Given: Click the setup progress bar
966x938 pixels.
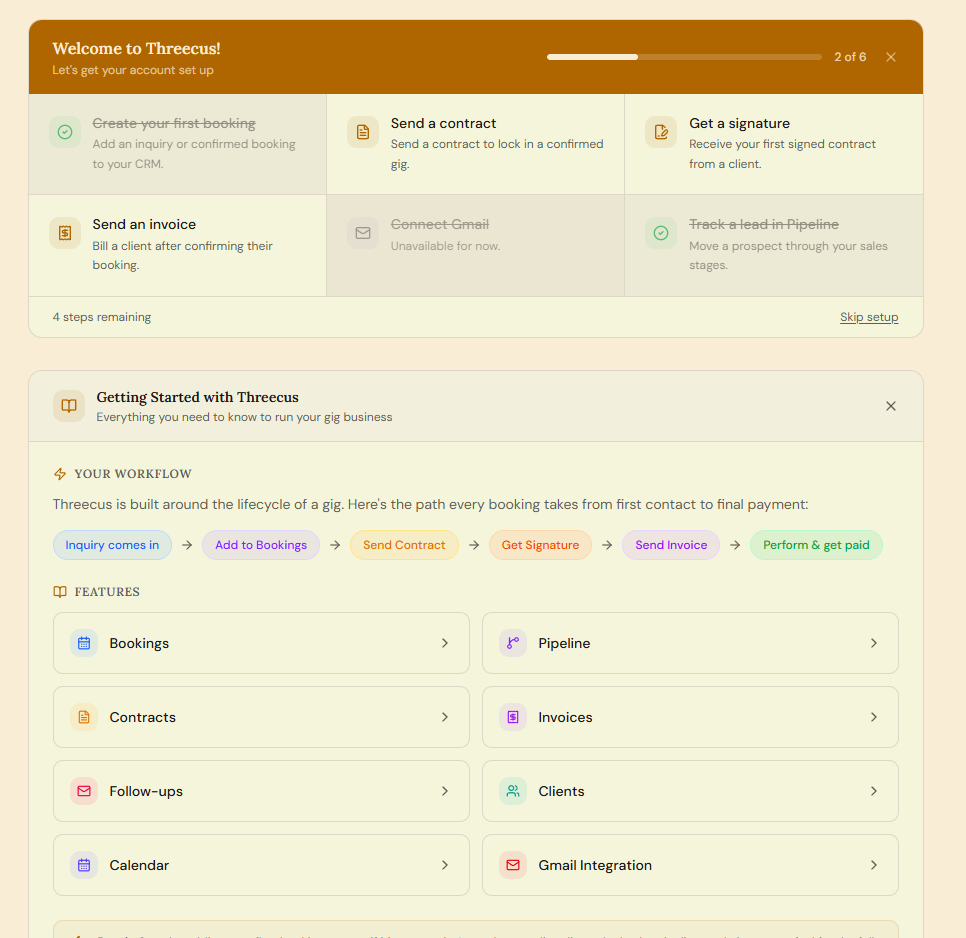Looking at the screenshot, I should (684, 57).
